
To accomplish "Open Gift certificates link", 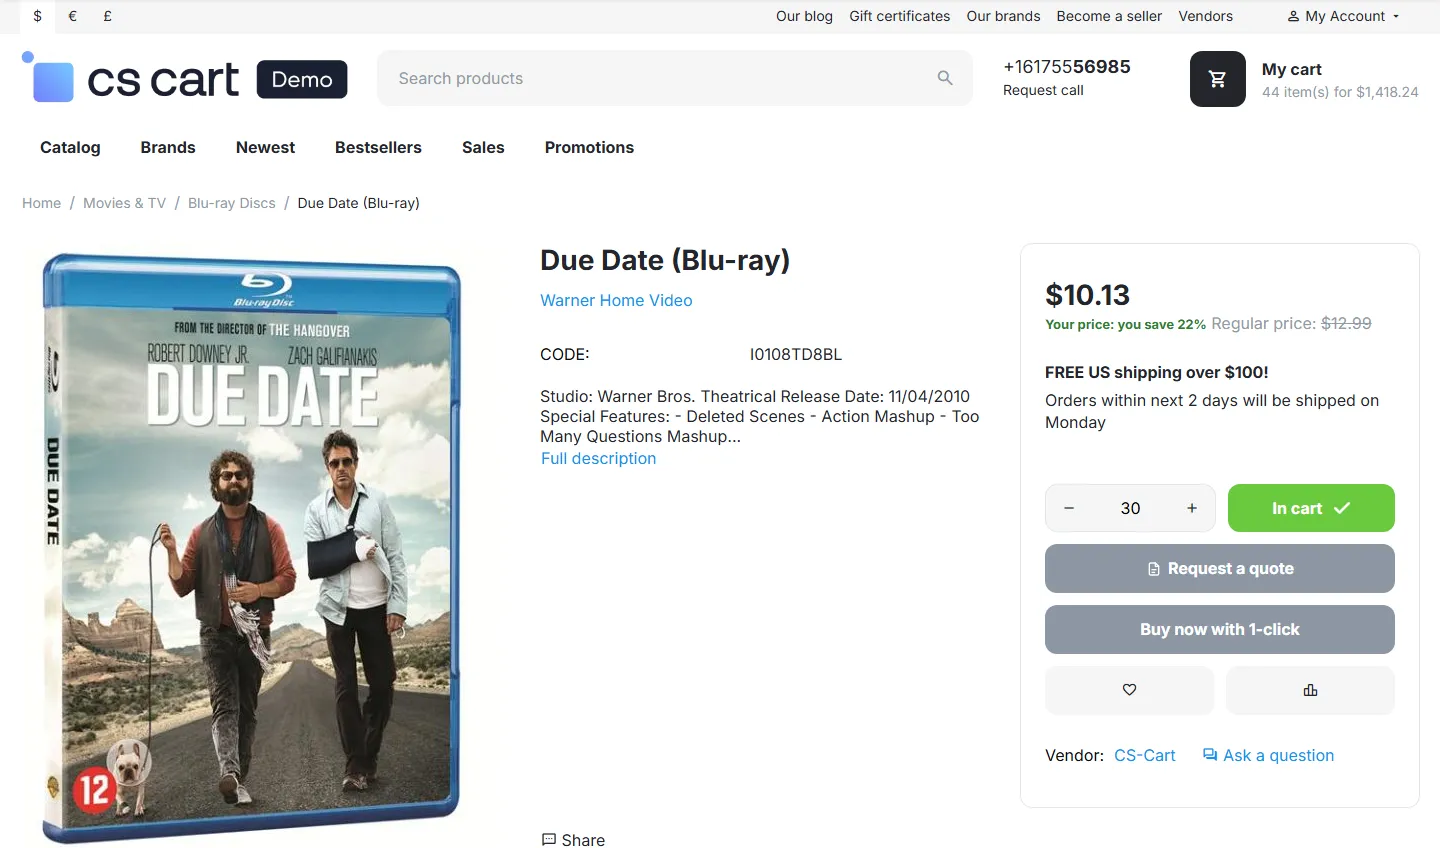I will tap(900, 16).
